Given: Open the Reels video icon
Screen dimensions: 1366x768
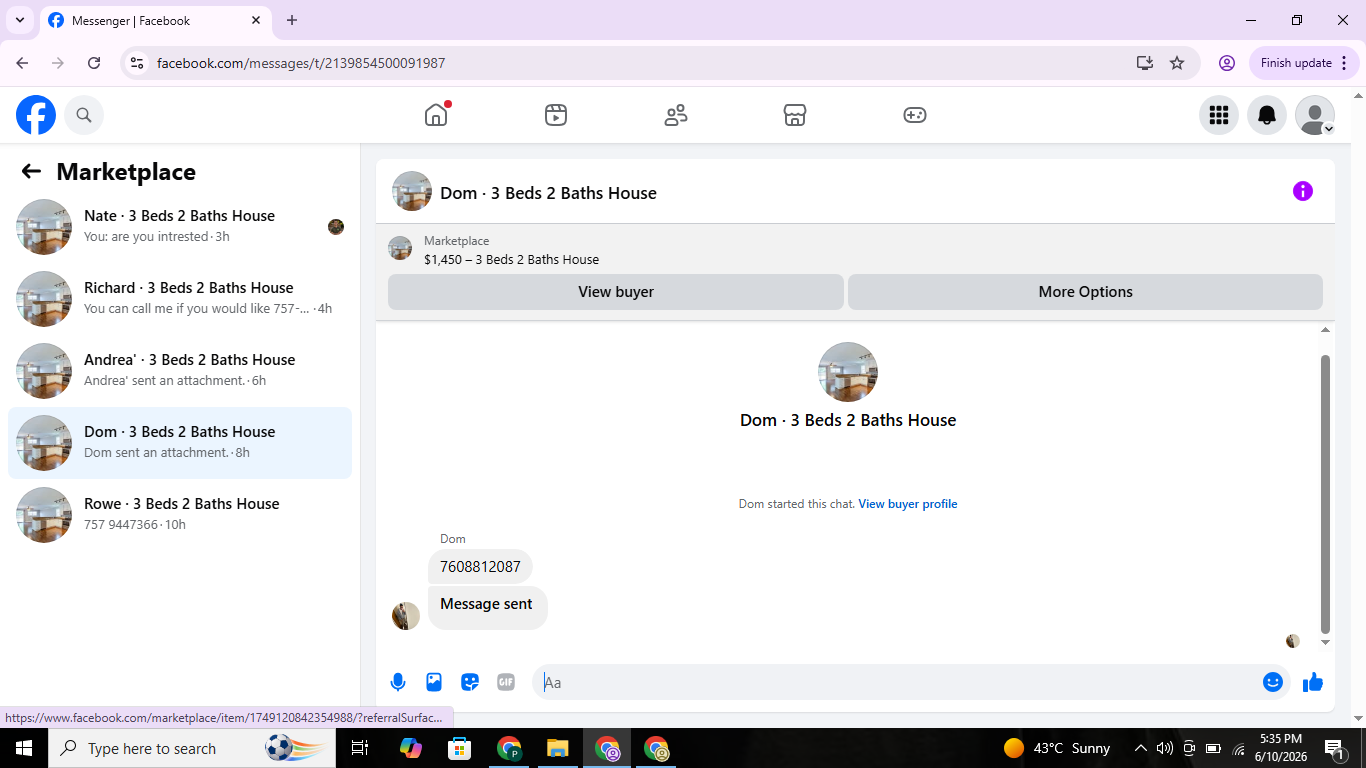Looking at the screenshot, I should [x=556, y=115].
